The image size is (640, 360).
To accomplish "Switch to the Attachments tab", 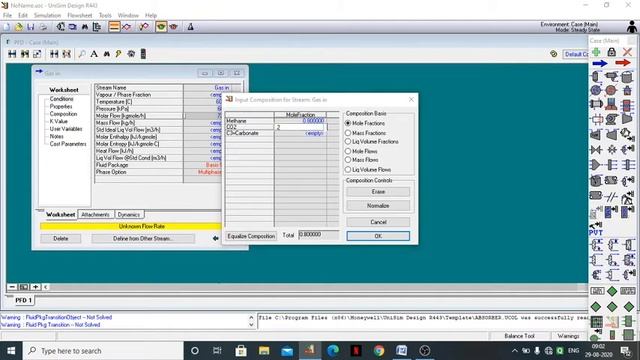I will coord(95,214).
